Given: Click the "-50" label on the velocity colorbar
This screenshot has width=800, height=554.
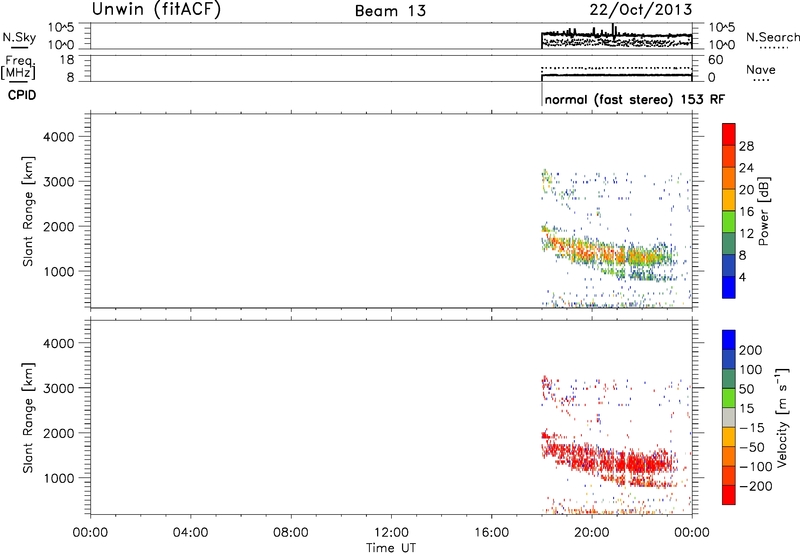Looking at the screenshot, I should [x=752, y=447].
